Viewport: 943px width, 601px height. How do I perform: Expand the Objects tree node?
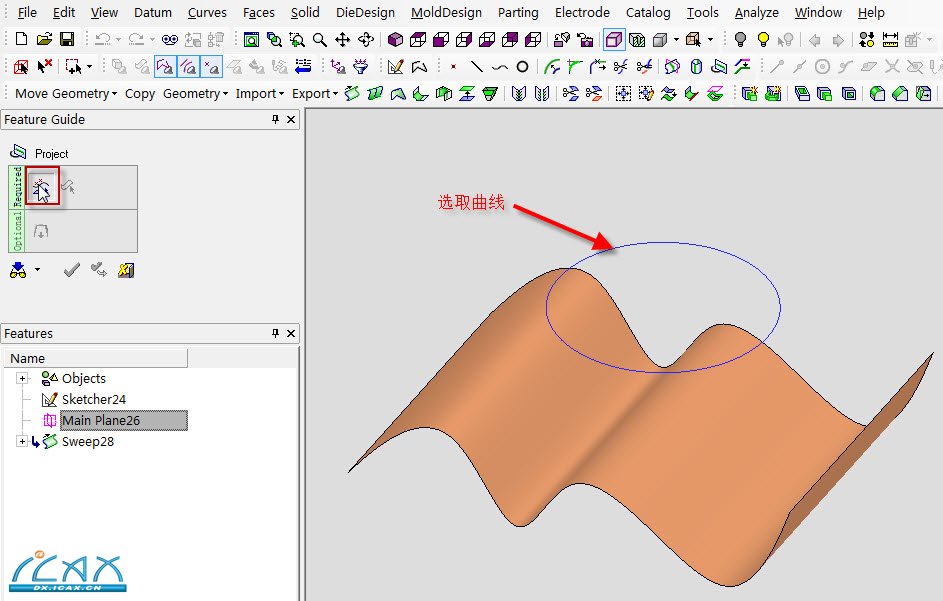[x=22, y=378]
